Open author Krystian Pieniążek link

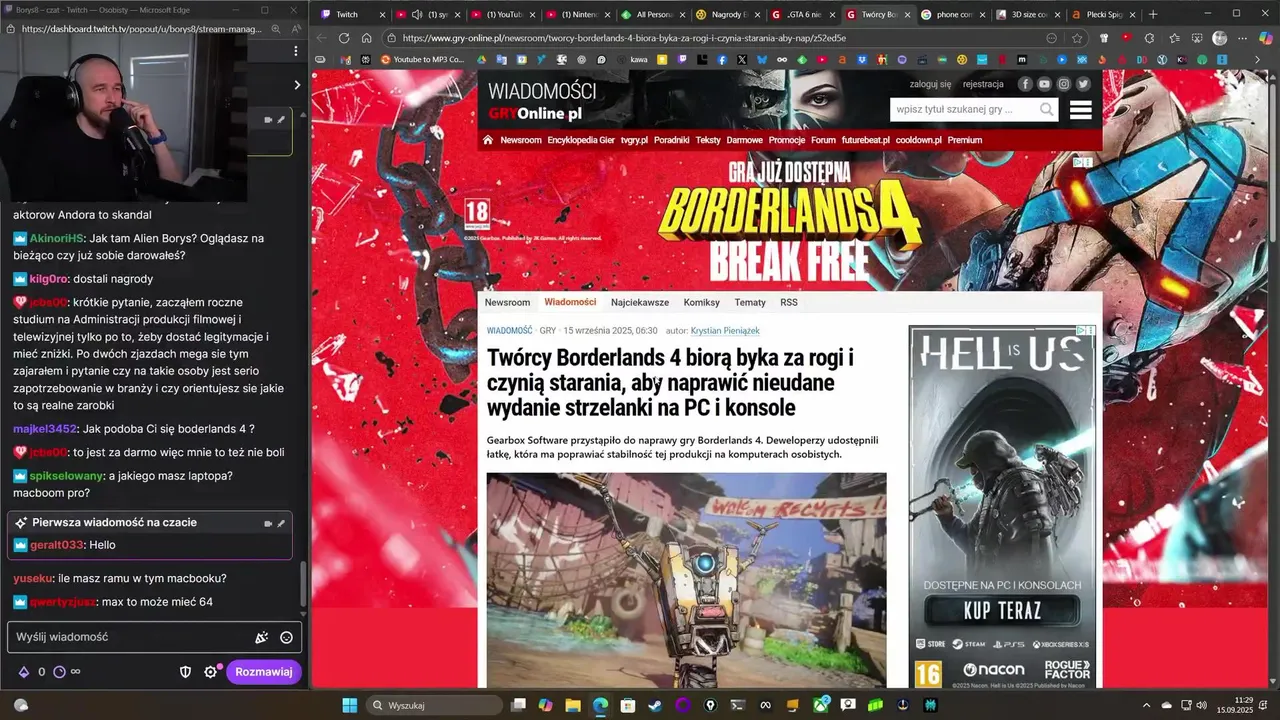click(725, 330)
